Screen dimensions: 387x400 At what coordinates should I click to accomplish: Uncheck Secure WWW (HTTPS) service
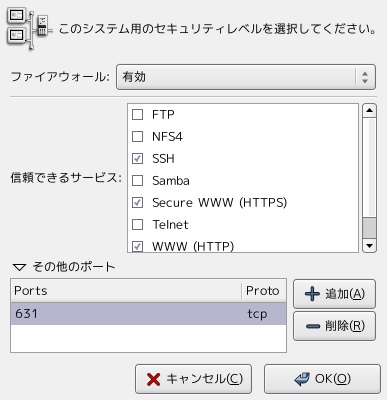click(x=138, y=203)
